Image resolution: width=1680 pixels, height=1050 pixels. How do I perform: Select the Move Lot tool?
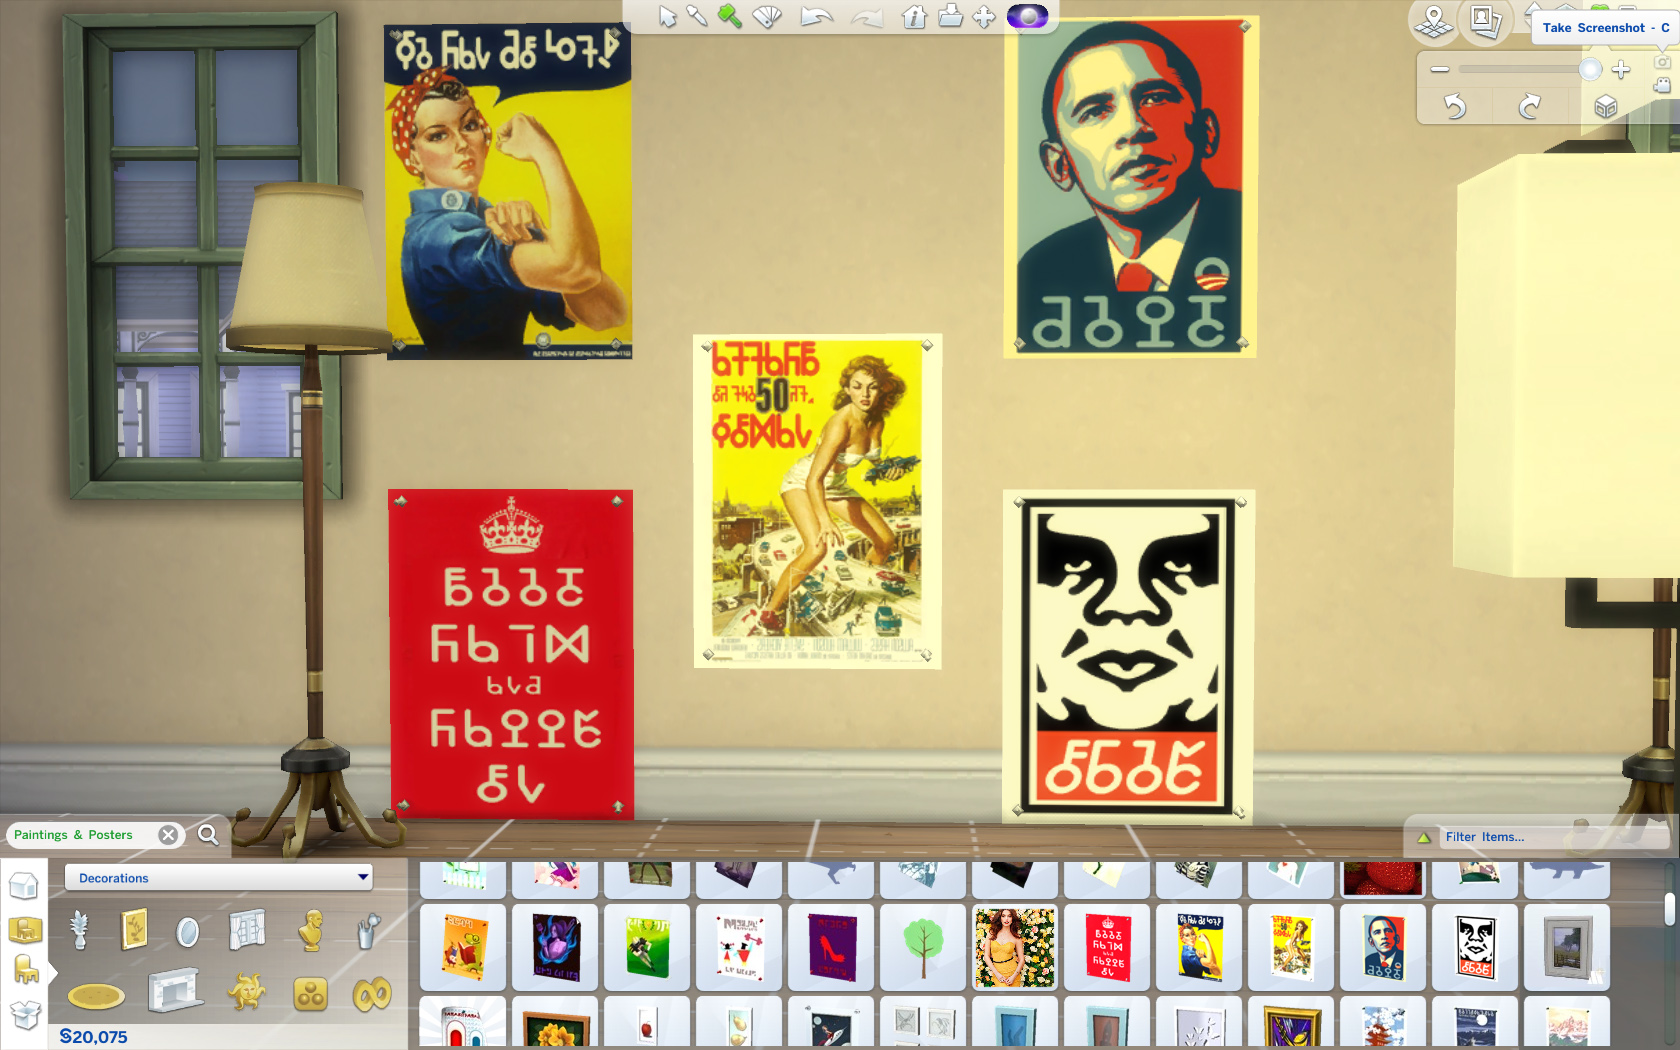pos(984,17)
